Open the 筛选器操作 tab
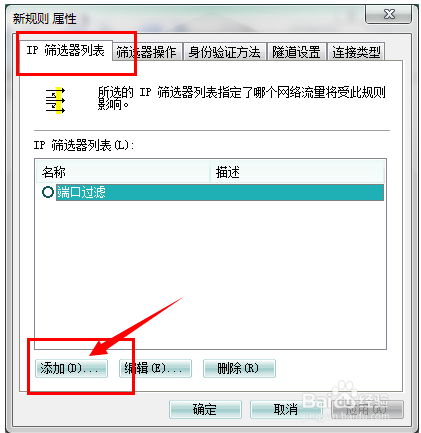 click(146, 52)
